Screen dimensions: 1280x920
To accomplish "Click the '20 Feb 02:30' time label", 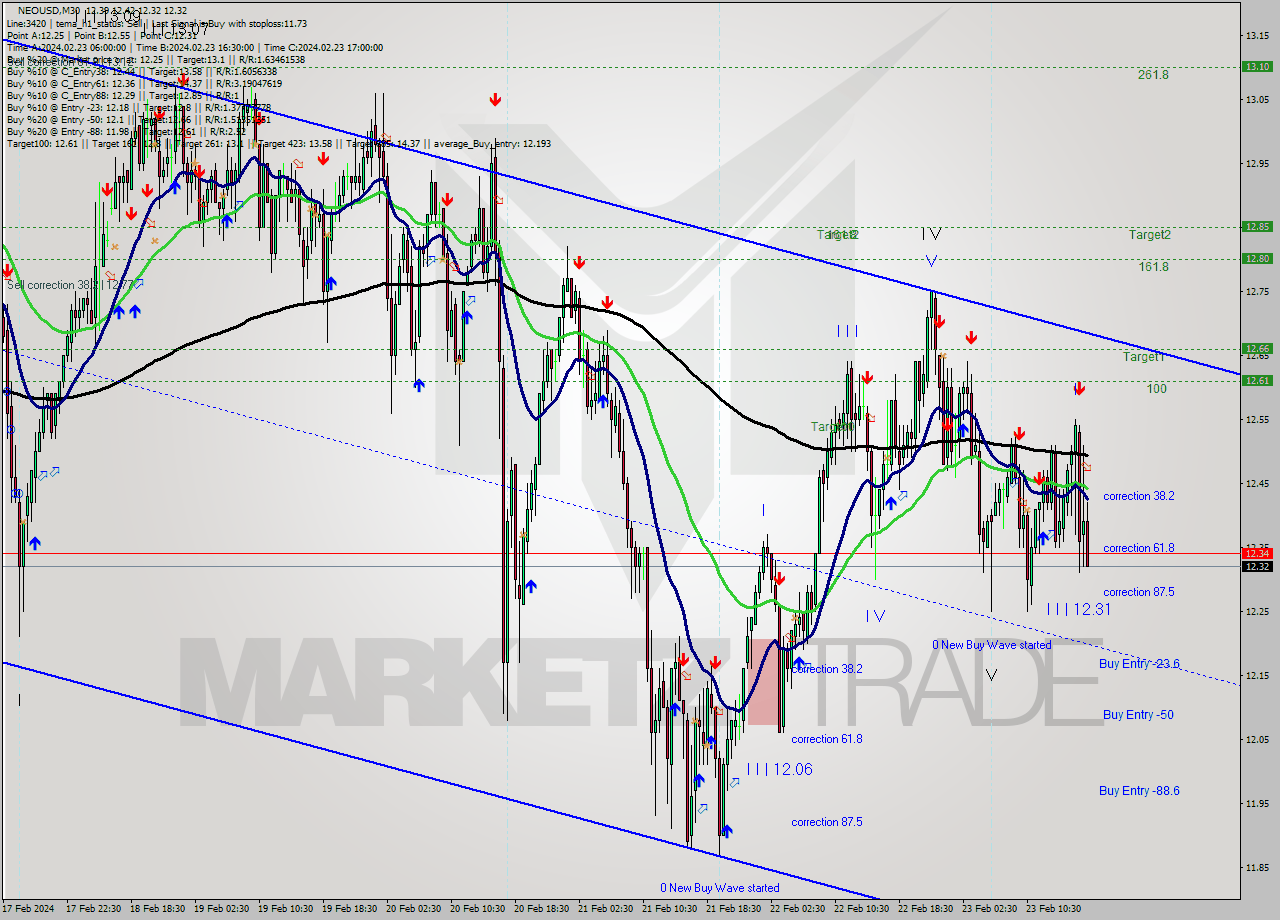I will (414, 909).
